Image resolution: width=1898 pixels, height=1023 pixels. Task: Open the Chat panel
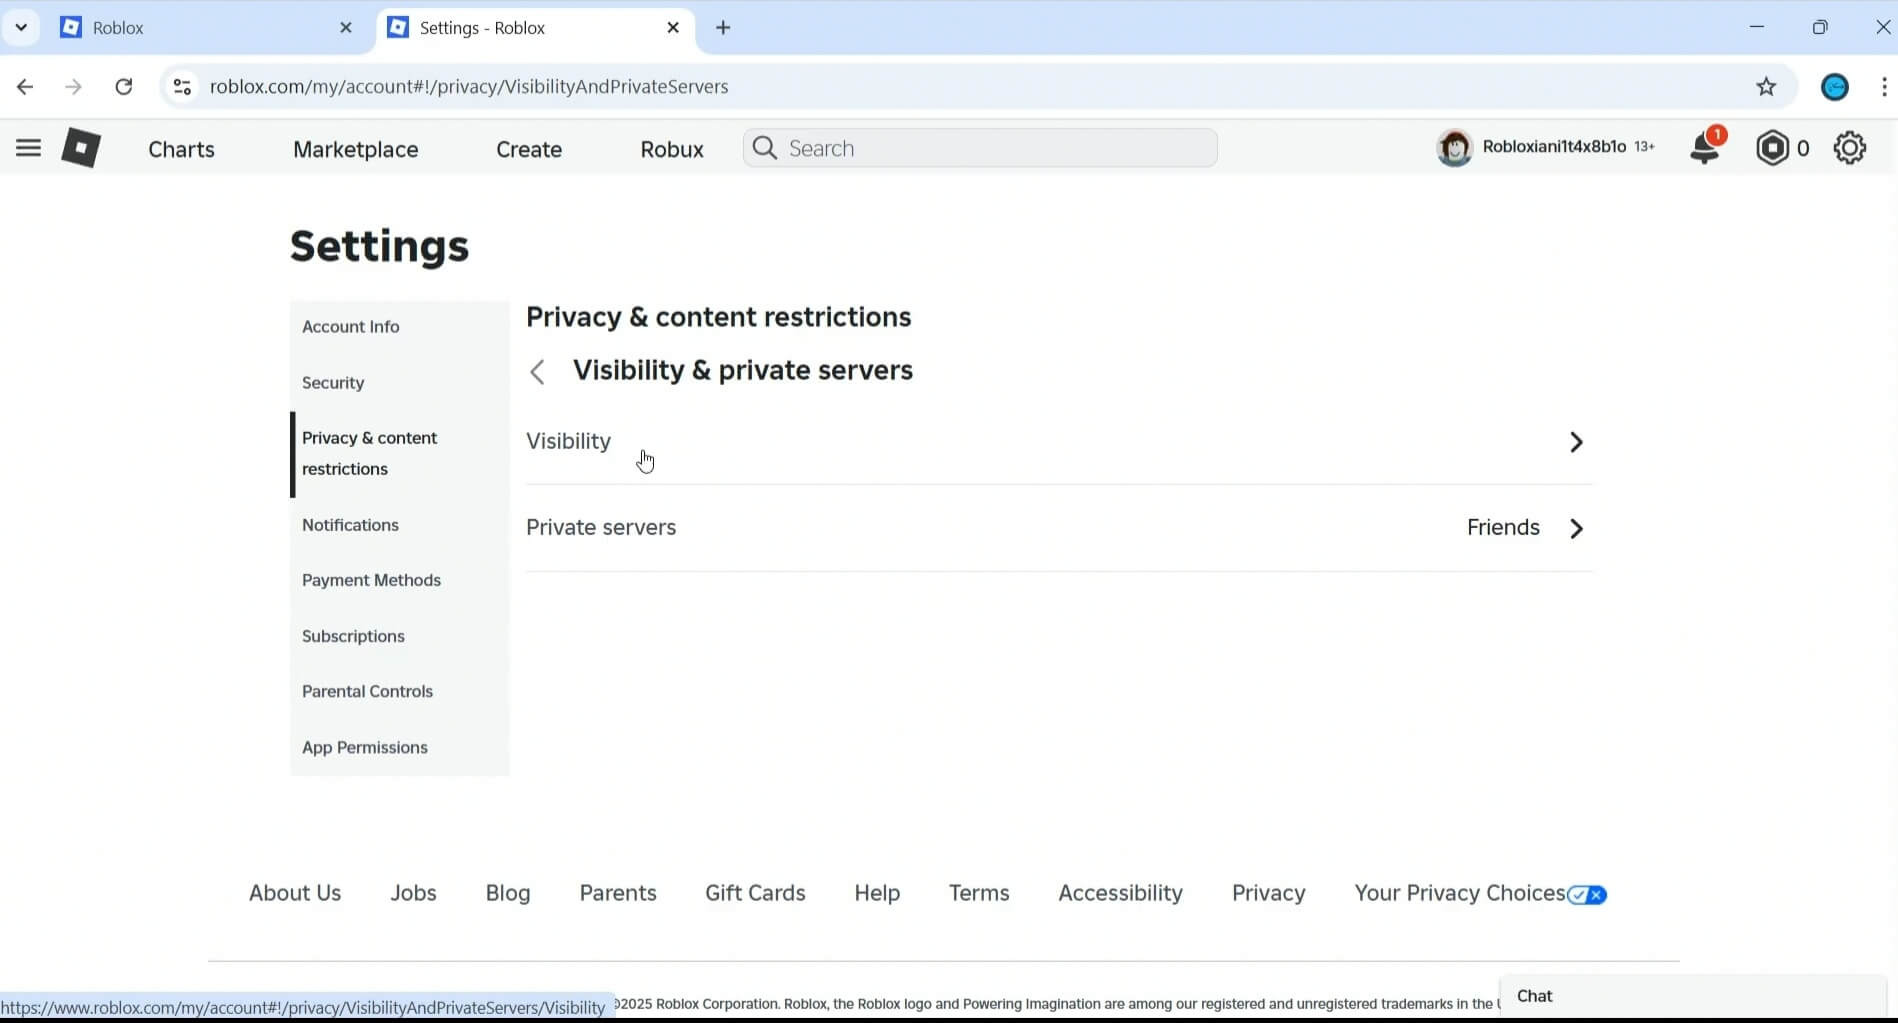point(1693,996)
